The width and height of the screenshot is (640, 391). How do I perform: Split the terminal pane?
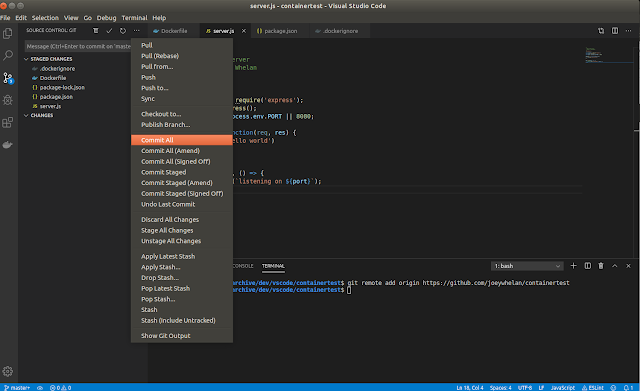point(587,266)
